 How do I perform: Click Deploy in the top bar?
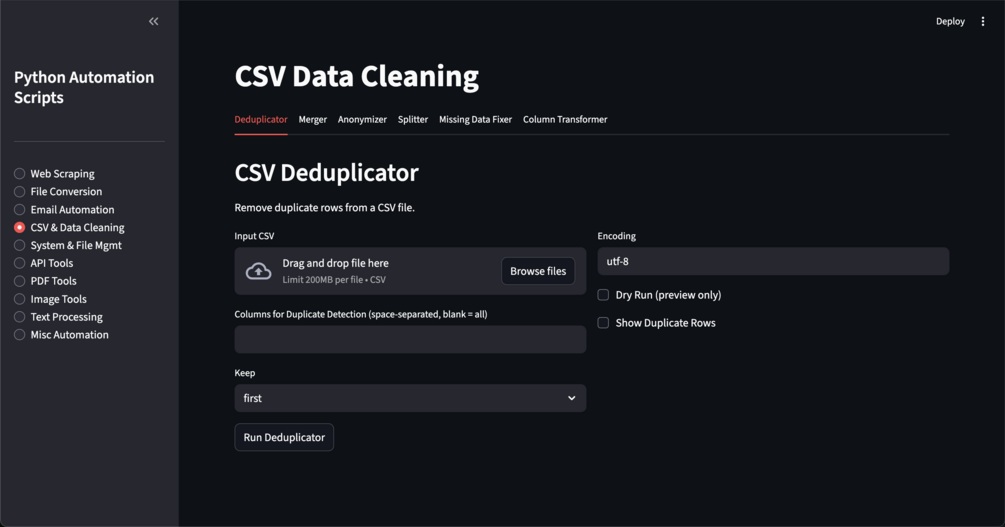pyautogui.click(x=950, y=22)
